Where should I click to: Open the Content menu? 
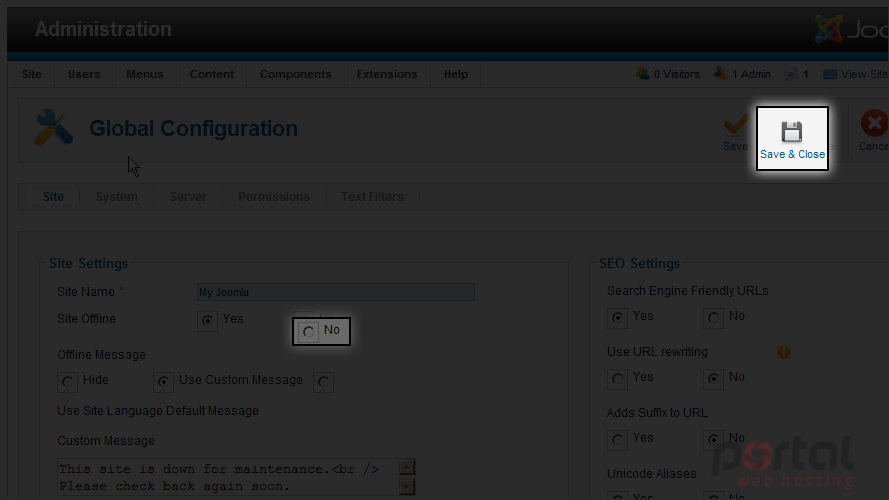[212, 74]
